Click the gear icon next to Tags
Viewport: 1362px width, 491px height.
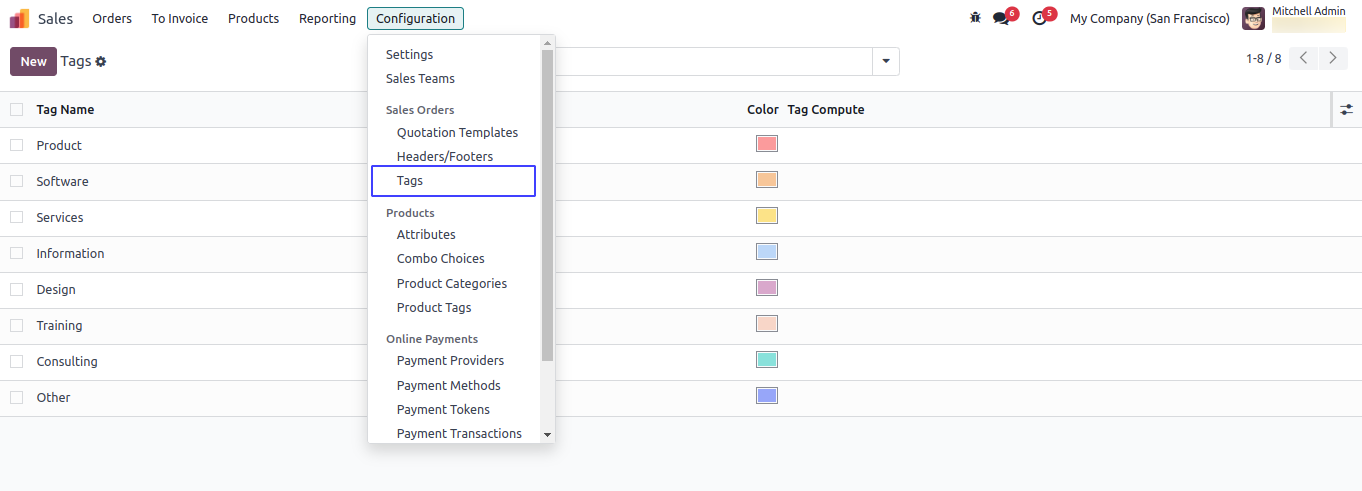tap(101, 62)
